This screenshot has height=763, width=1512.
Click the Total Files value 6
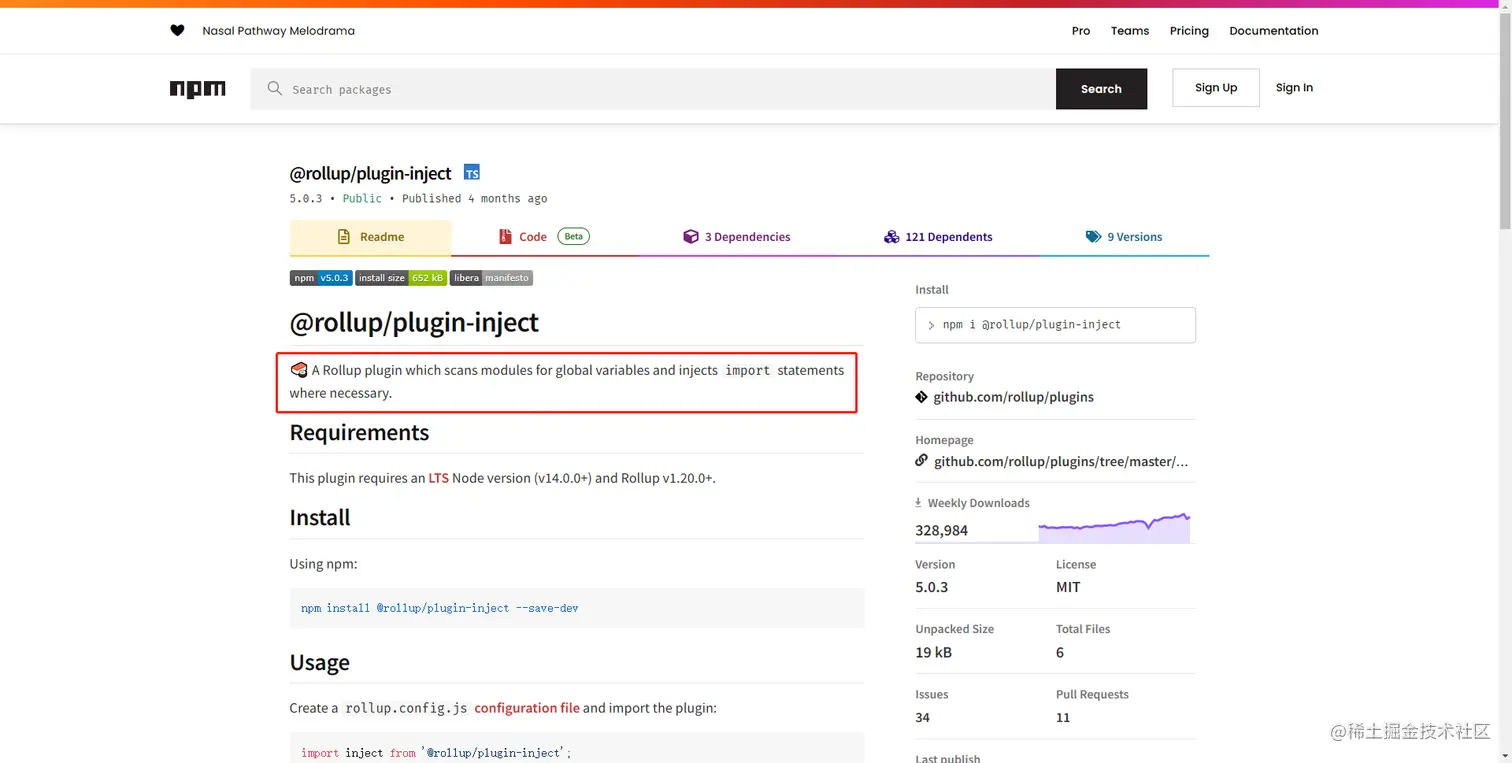(x=1060, y=652)
